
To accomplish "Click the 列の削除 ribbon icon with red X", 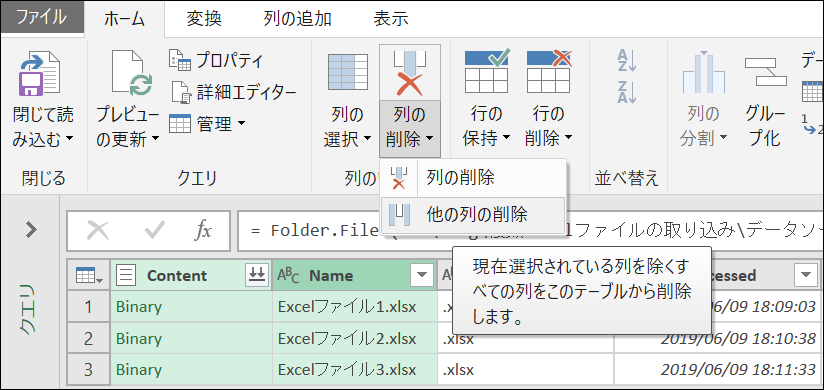I will click(x=410, y=72).
